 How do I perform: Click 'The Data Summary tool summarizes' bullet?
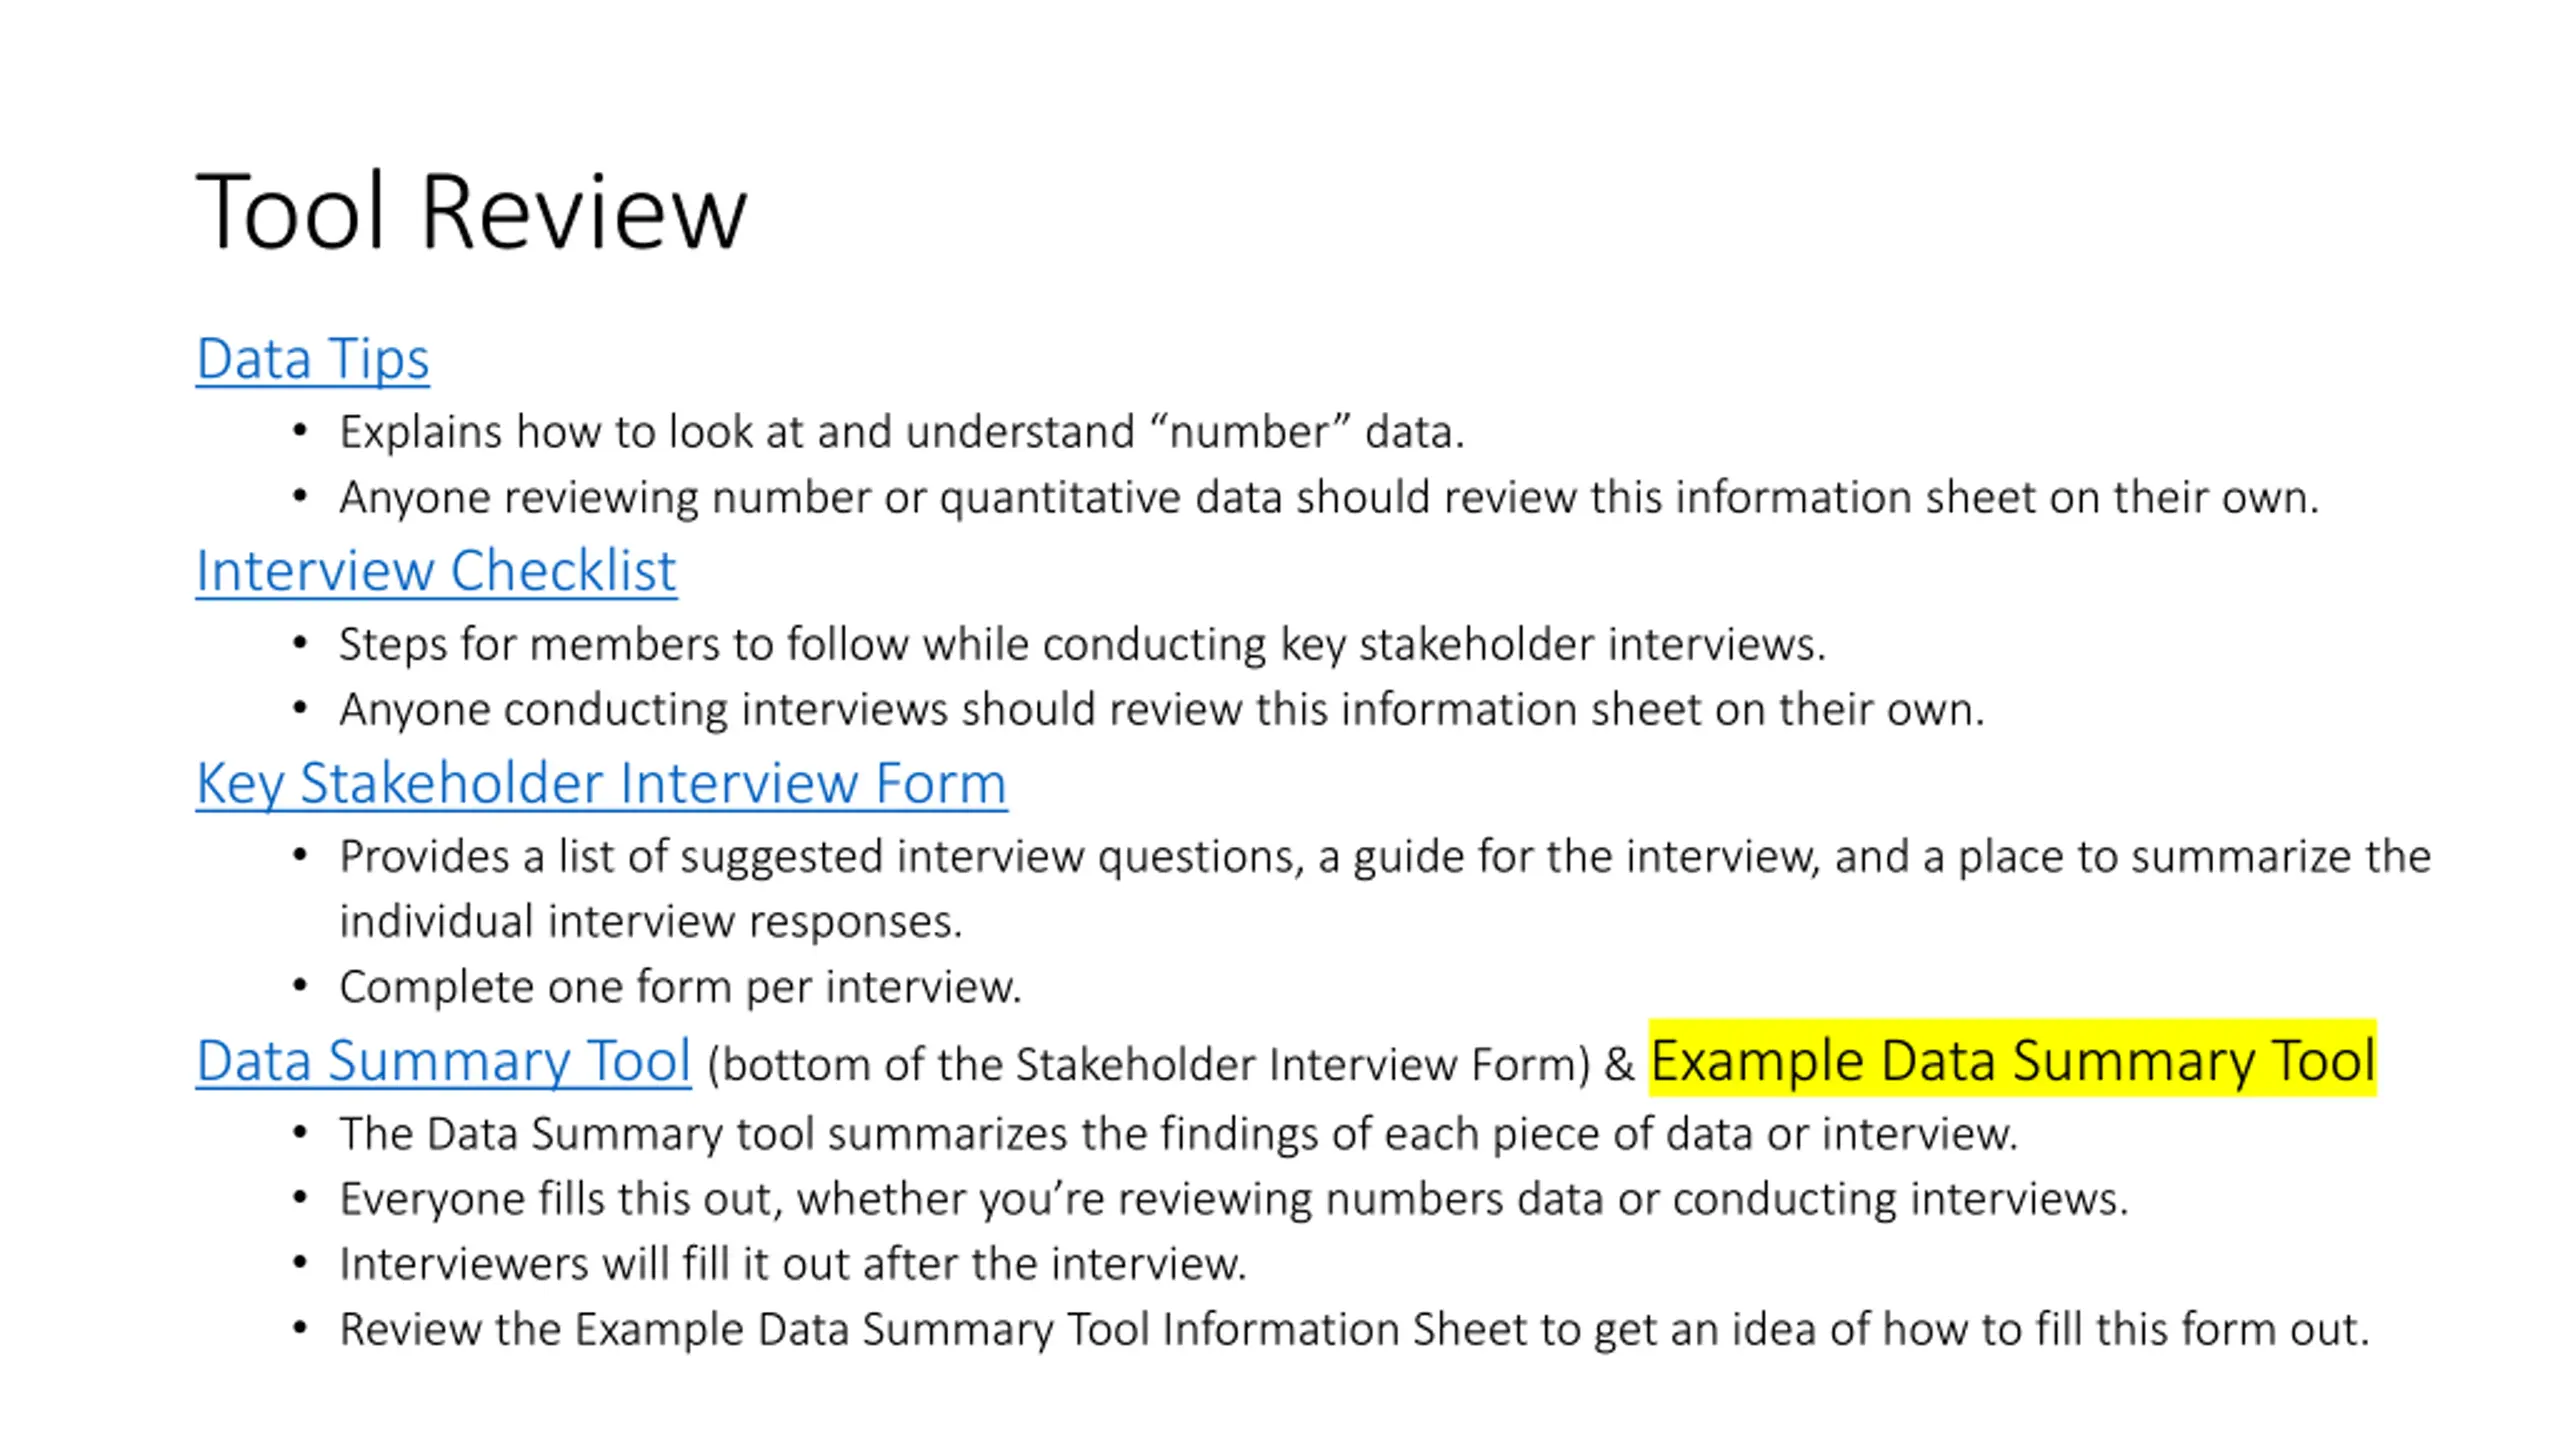point(1179,1134)
